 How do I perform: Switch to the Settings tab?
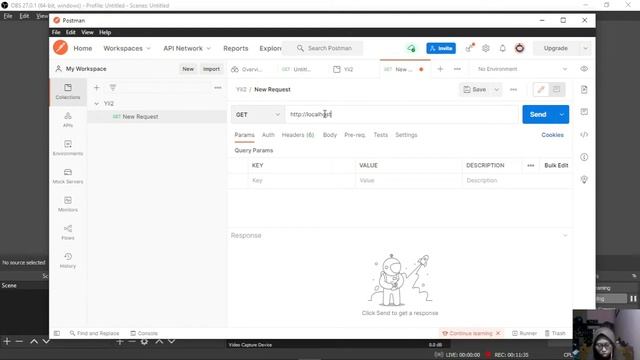click(406, 135)
